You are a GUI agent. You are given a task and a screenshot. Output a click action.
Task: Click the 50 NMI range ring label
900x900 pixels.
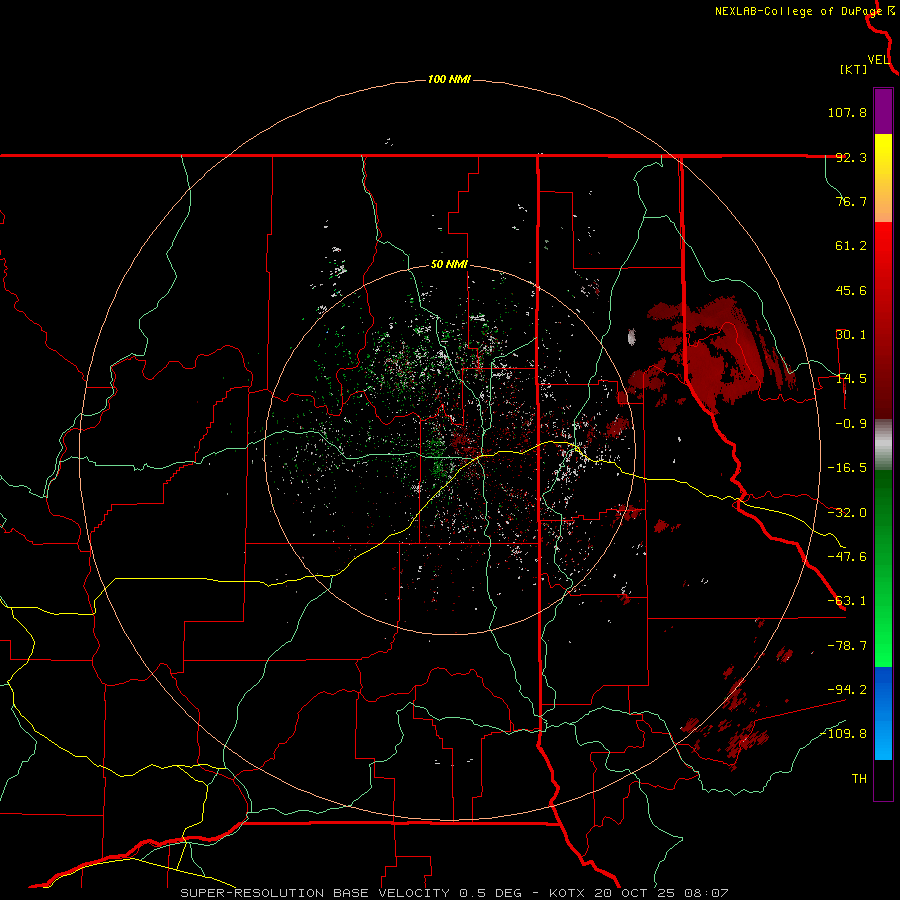(449, 265)
